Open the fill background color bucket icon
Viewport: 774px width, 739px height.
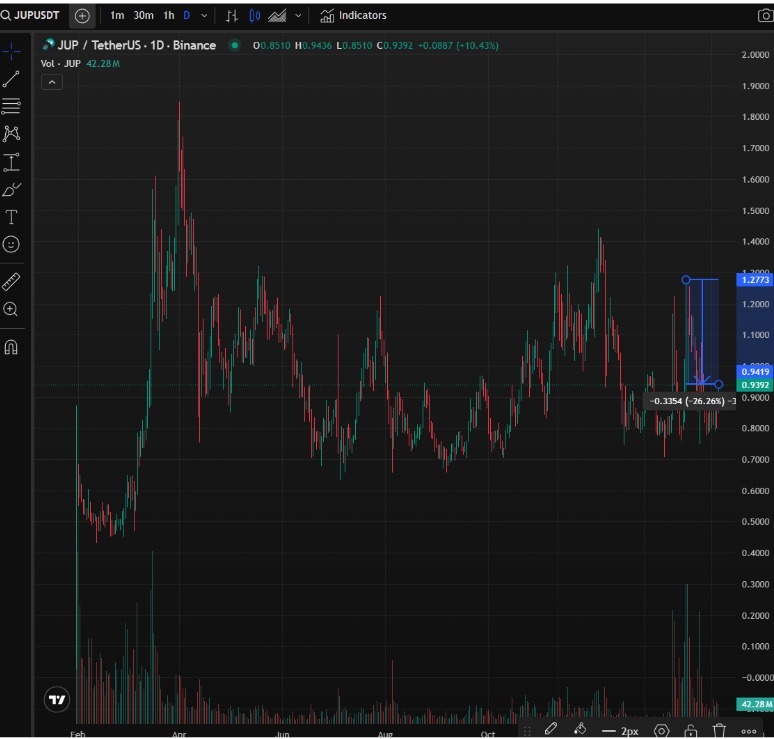(x=580, y=729)
